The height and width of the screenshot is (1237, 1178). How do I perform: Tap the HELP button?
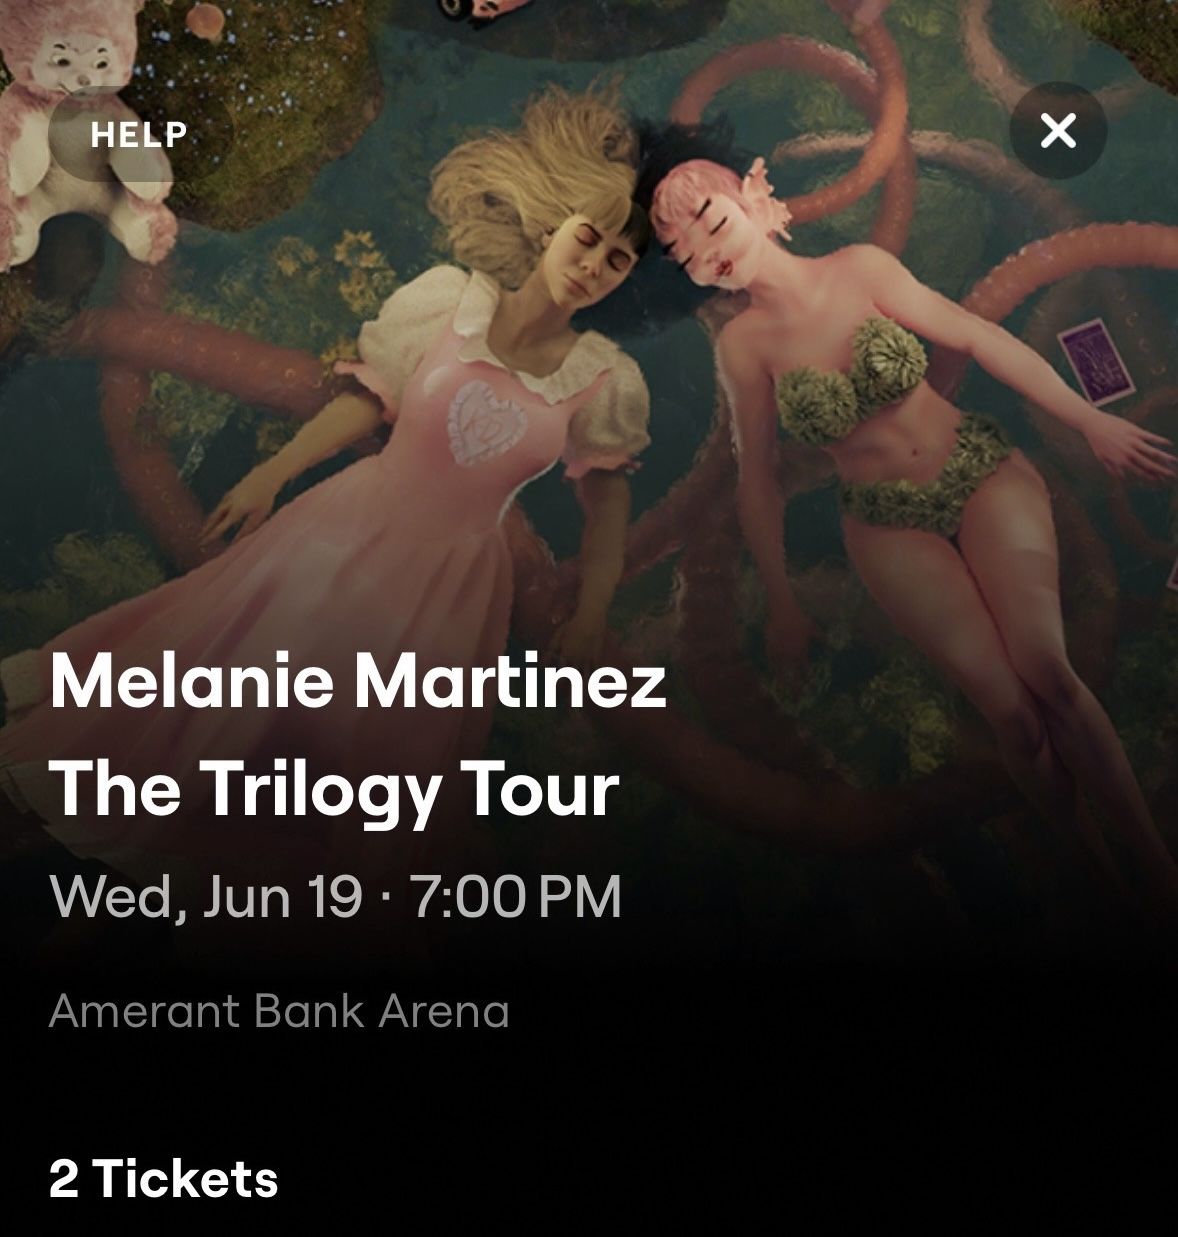138,133
